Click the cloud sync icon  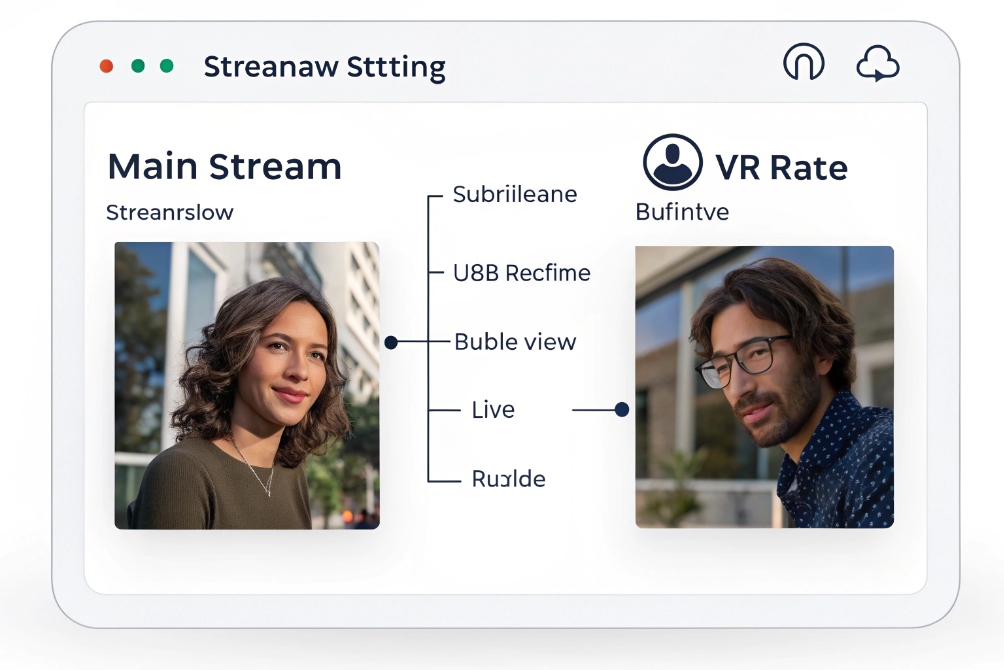(878, 63)
